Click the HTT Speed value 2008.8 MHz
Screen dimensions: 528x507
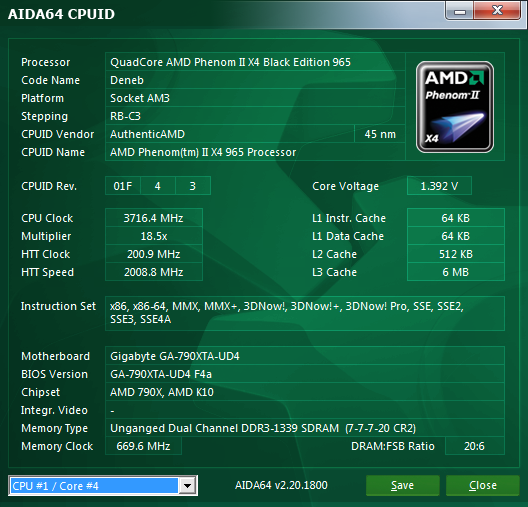[154, 272]
